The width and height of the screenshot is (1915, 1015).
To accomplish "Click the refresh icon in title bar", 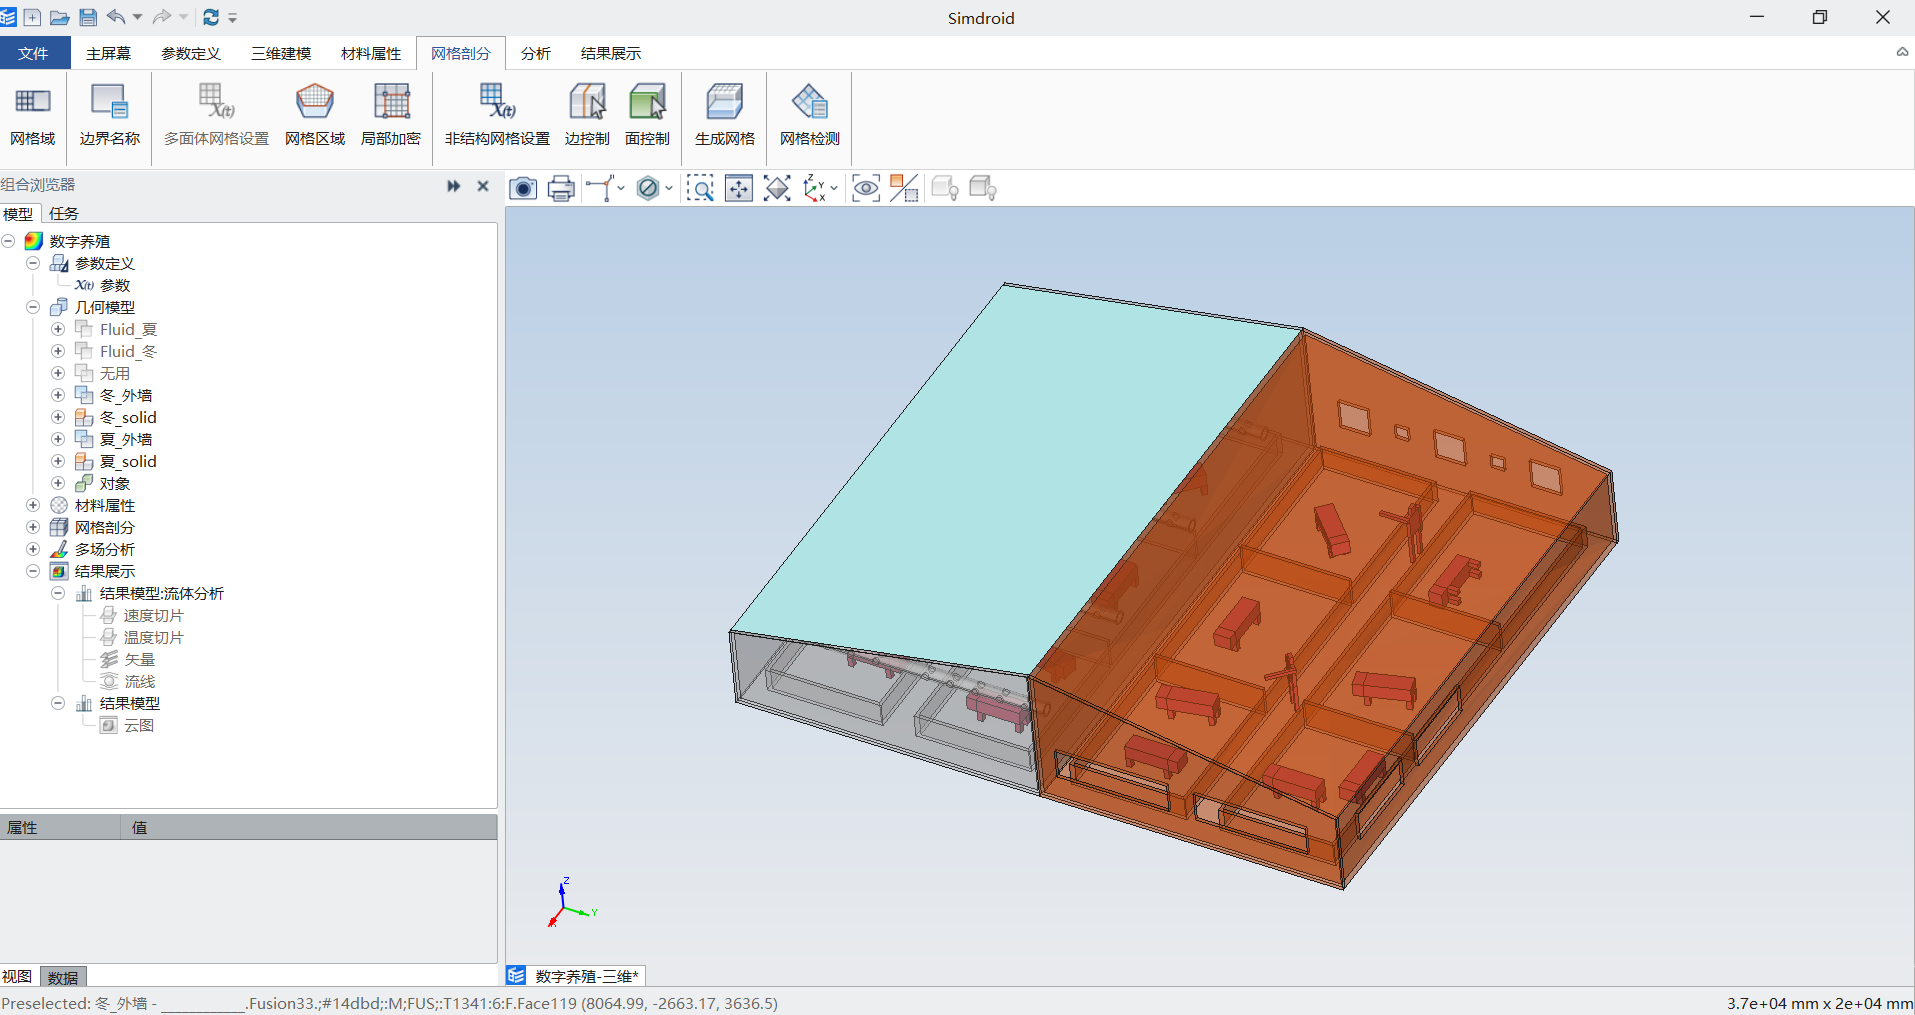I will [x=211, y=17].
